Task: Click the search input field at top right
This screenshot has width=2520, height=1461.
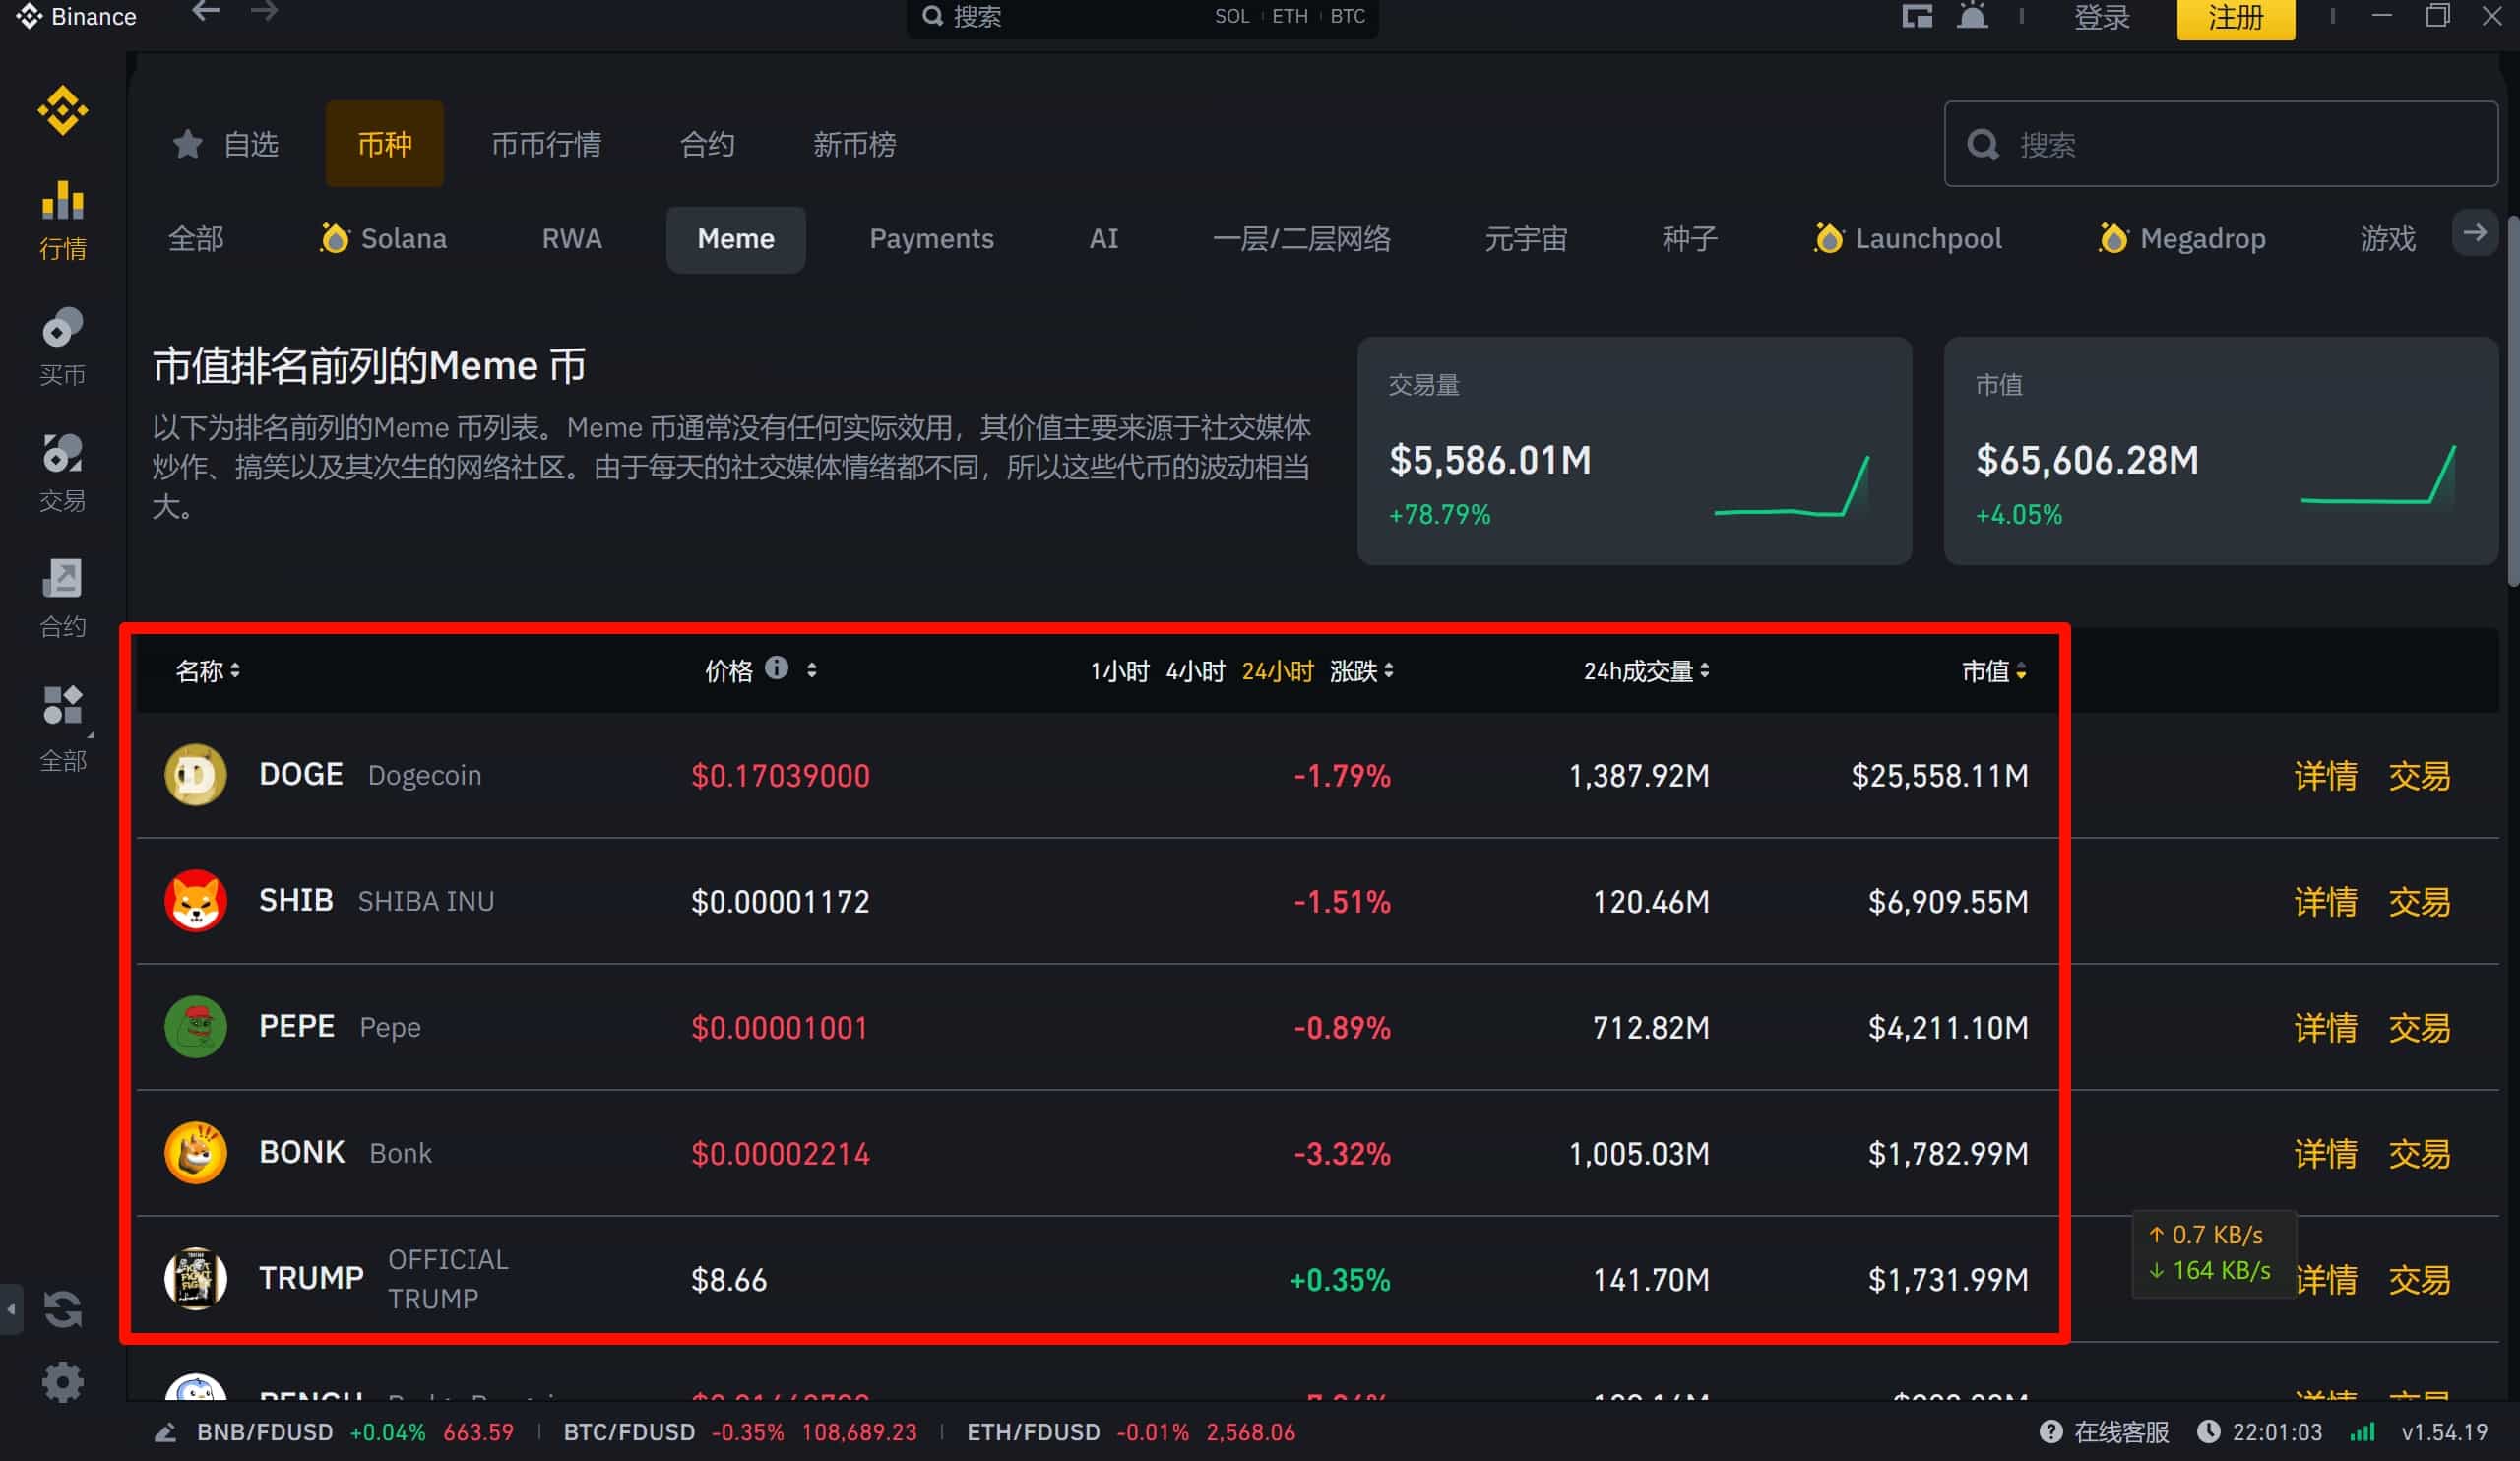Action: point(2220,144)
